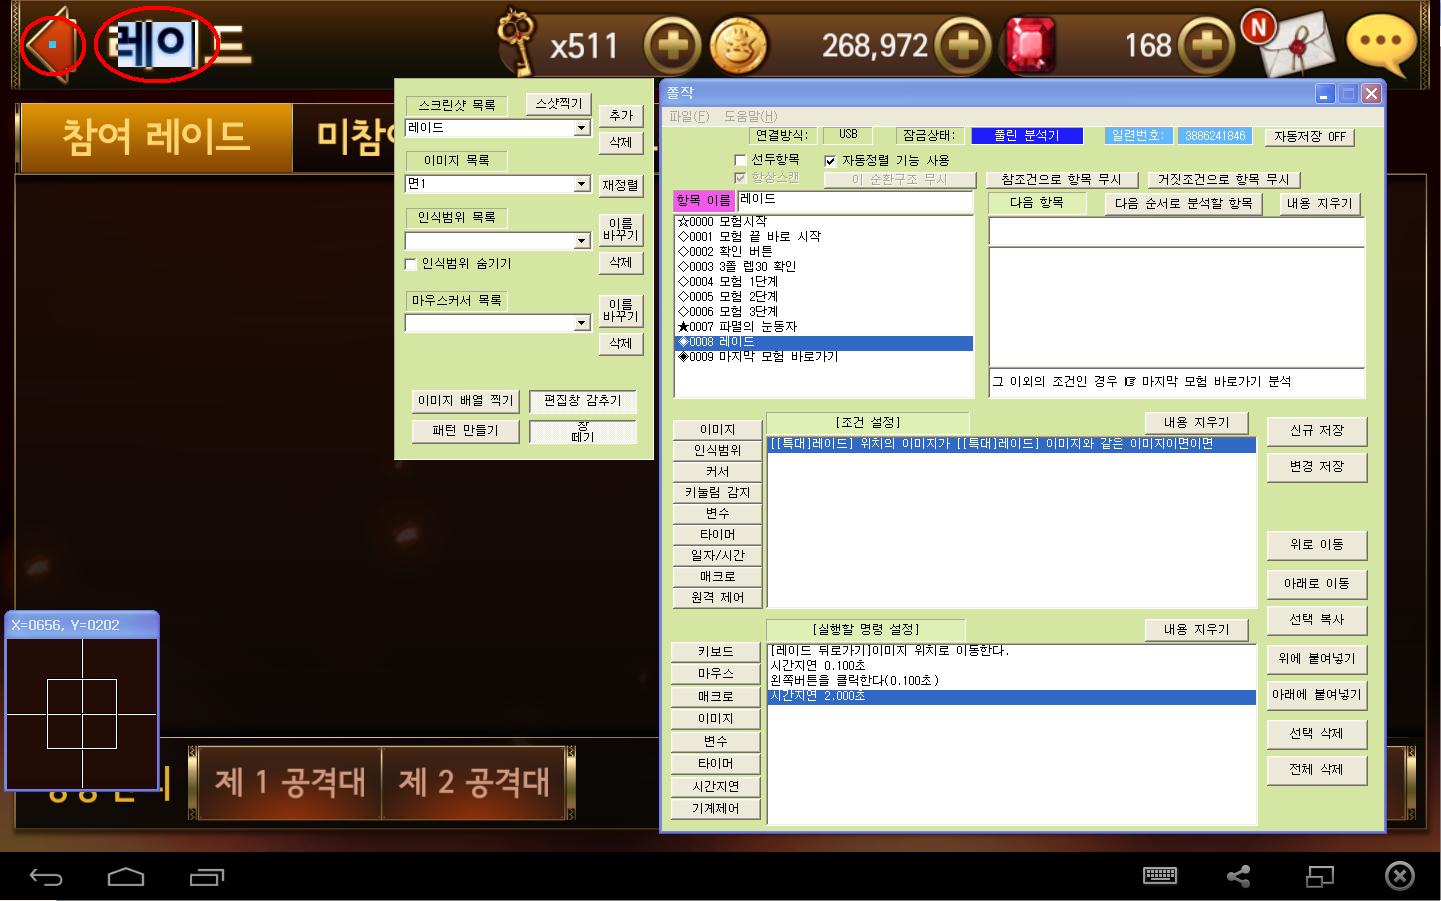Open the 이미지 목록 dropdown
1441x901 pixels.
click(581, 185)
